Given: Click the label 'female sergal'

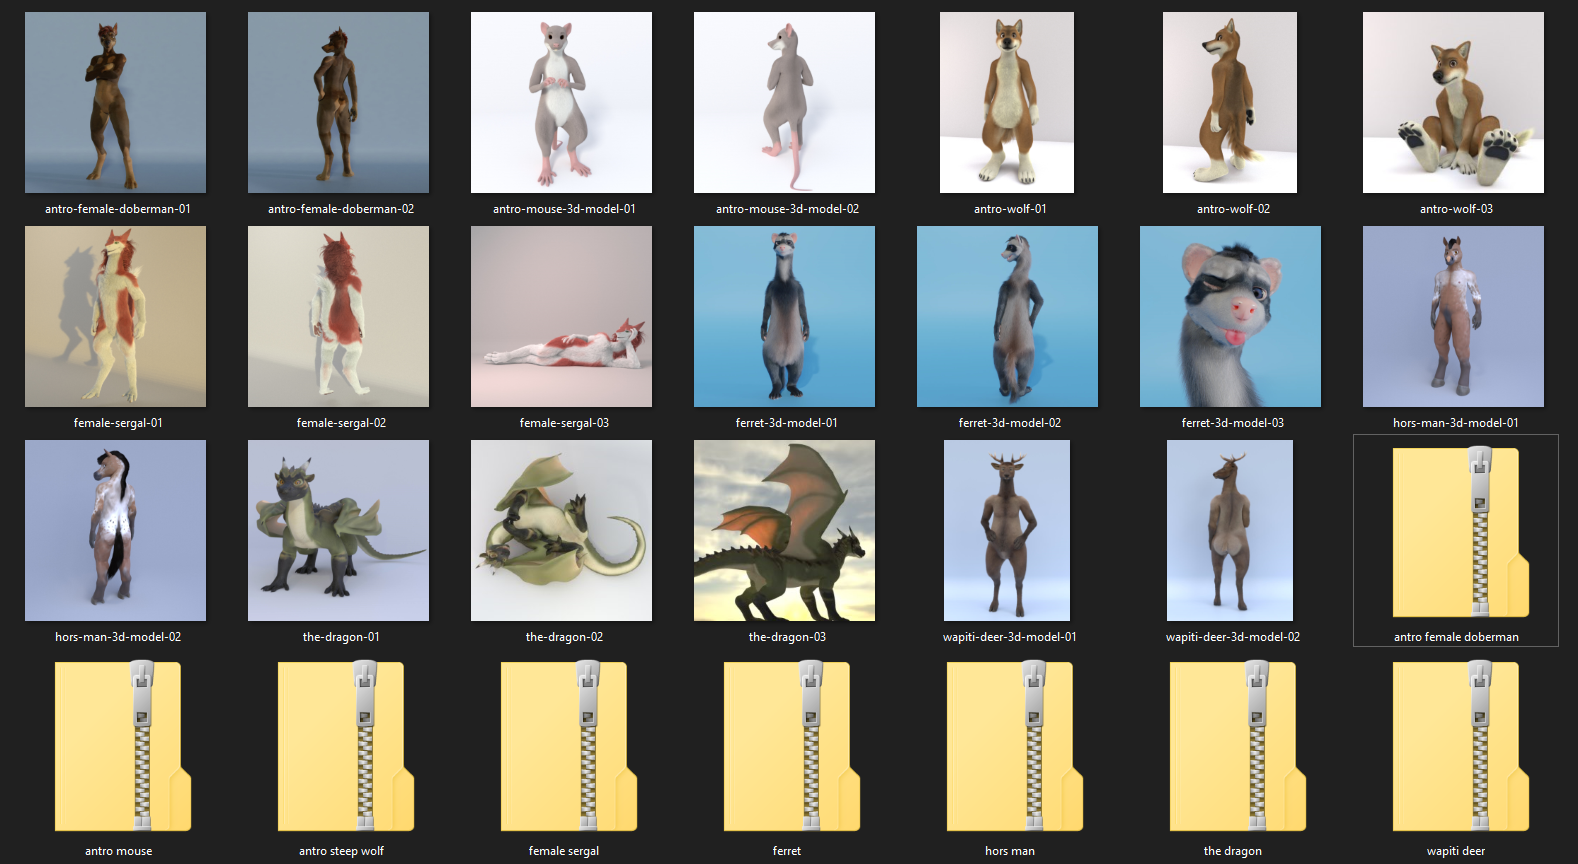Looking at the screenshot, I should [564, 851].
